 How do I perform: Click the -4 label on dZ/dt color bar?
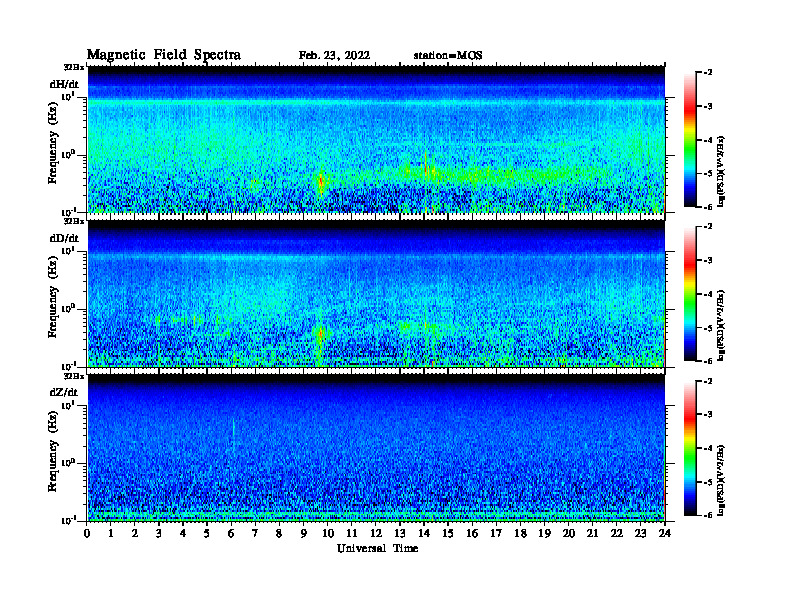pos(708,448)
